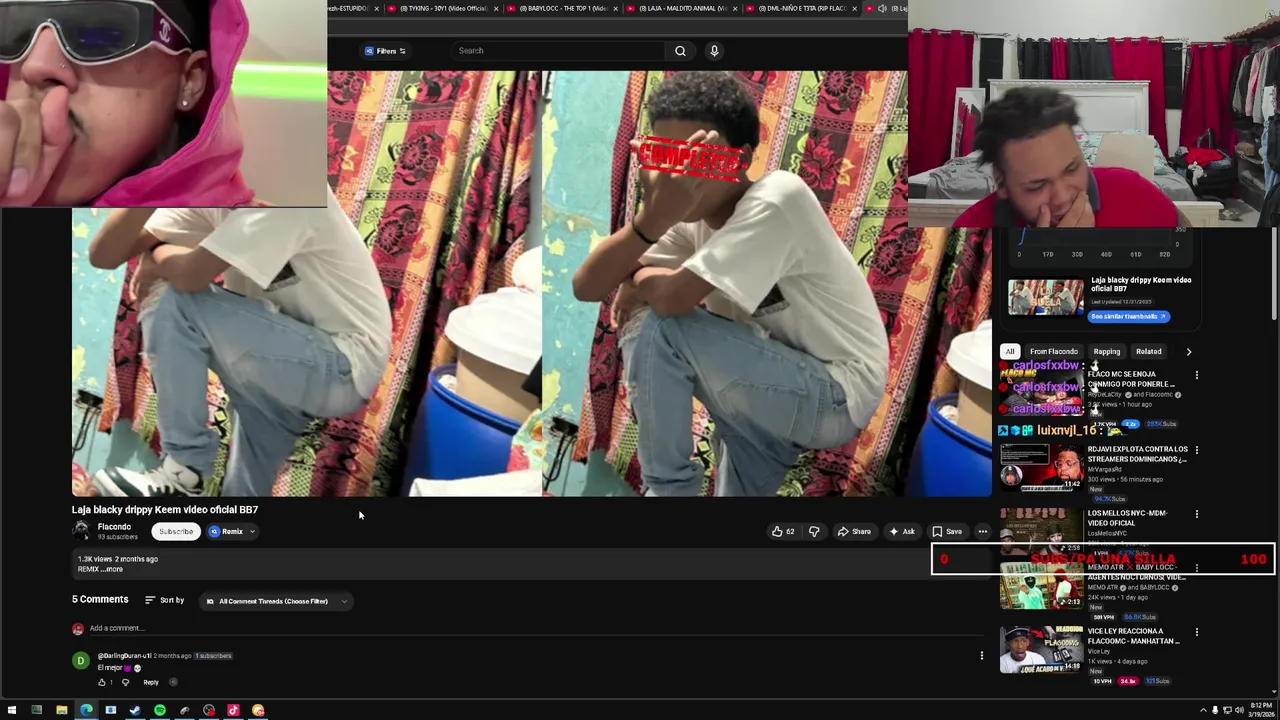
Task: Expand description with ...more
Action: 111,569
